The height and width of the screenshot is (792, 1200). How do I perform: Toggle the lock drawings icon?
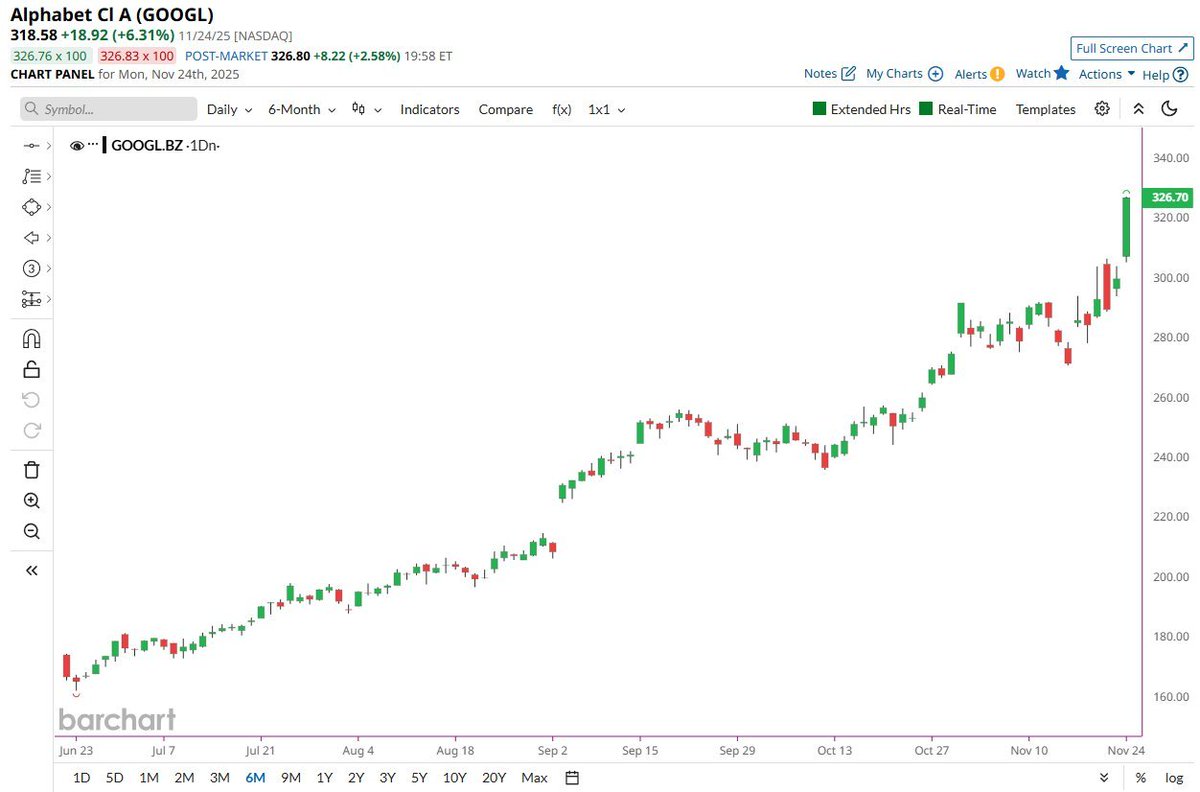[x=31, y=369]
